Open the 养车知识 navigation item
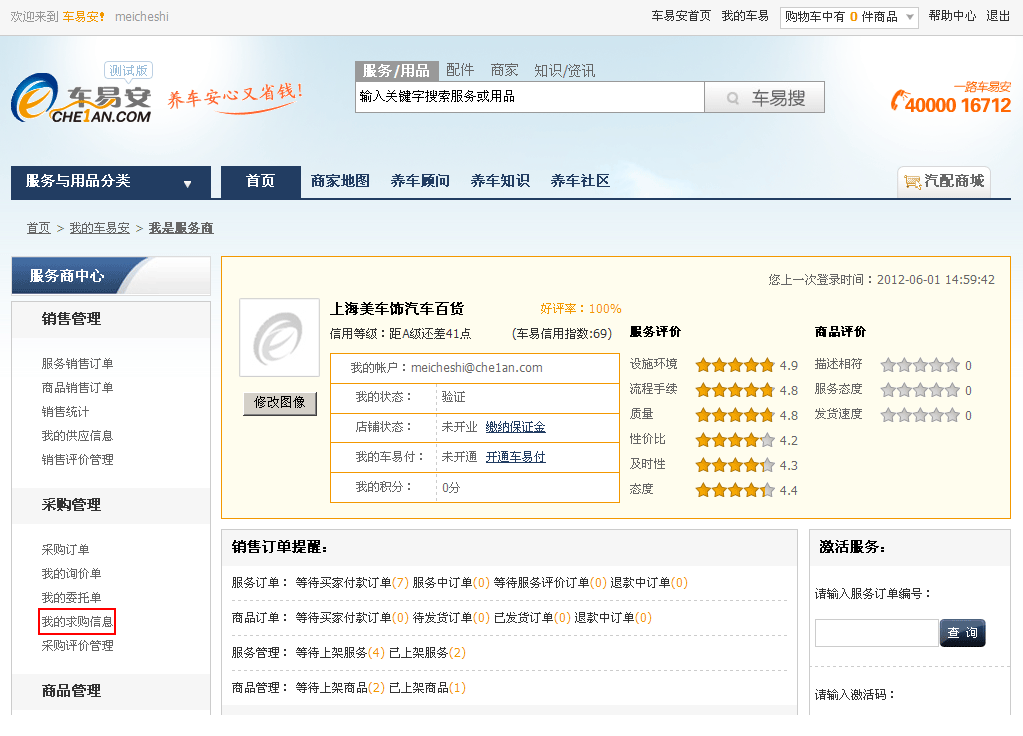 [x=500, y=181]
